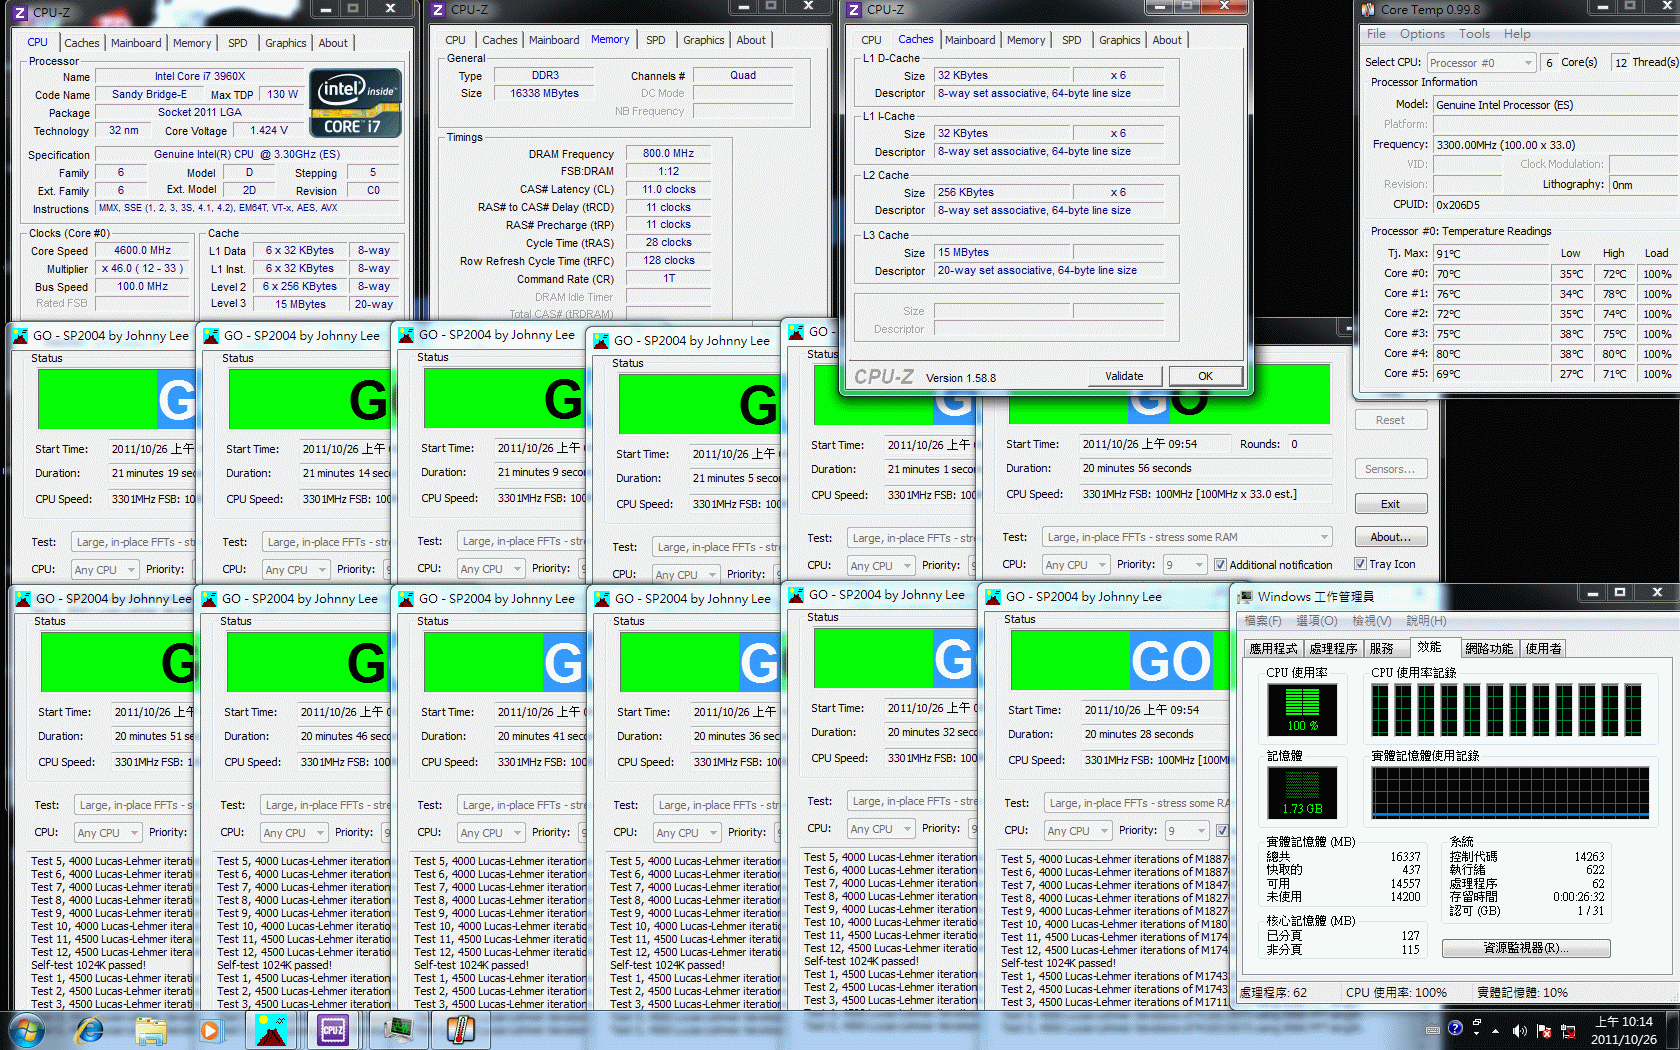The image size is (1680, 1050).
Task: Open Any CPU dropdown in 20 minutes 51 sec window
Action: 107,833
